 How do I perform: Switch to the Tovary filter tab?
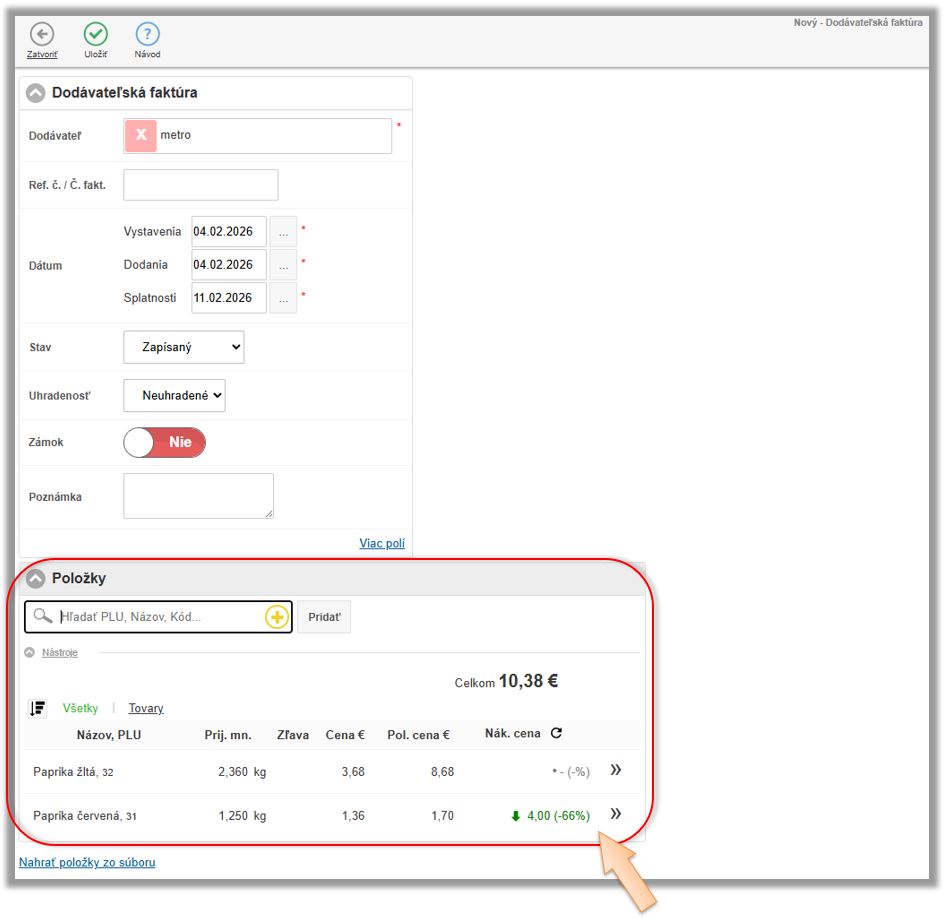click(x=146, y=708)
